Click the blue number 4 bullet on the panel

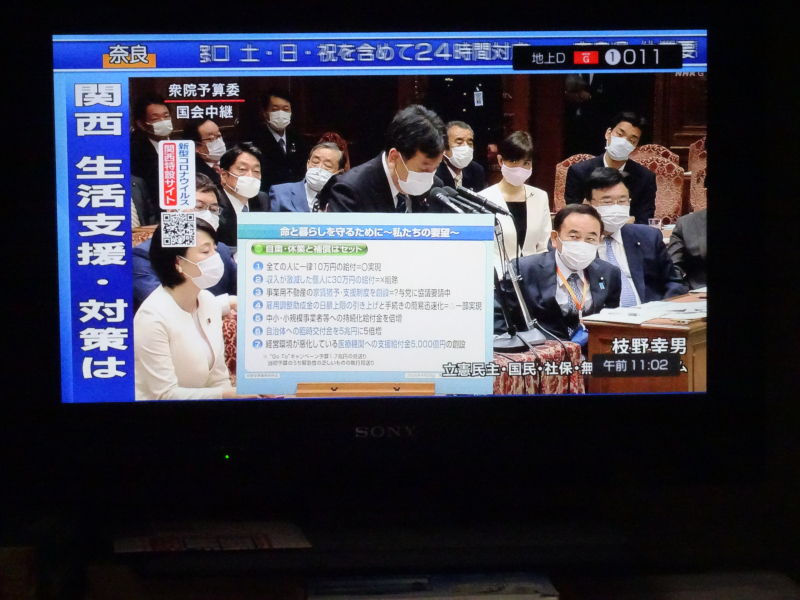click(258, 305)
